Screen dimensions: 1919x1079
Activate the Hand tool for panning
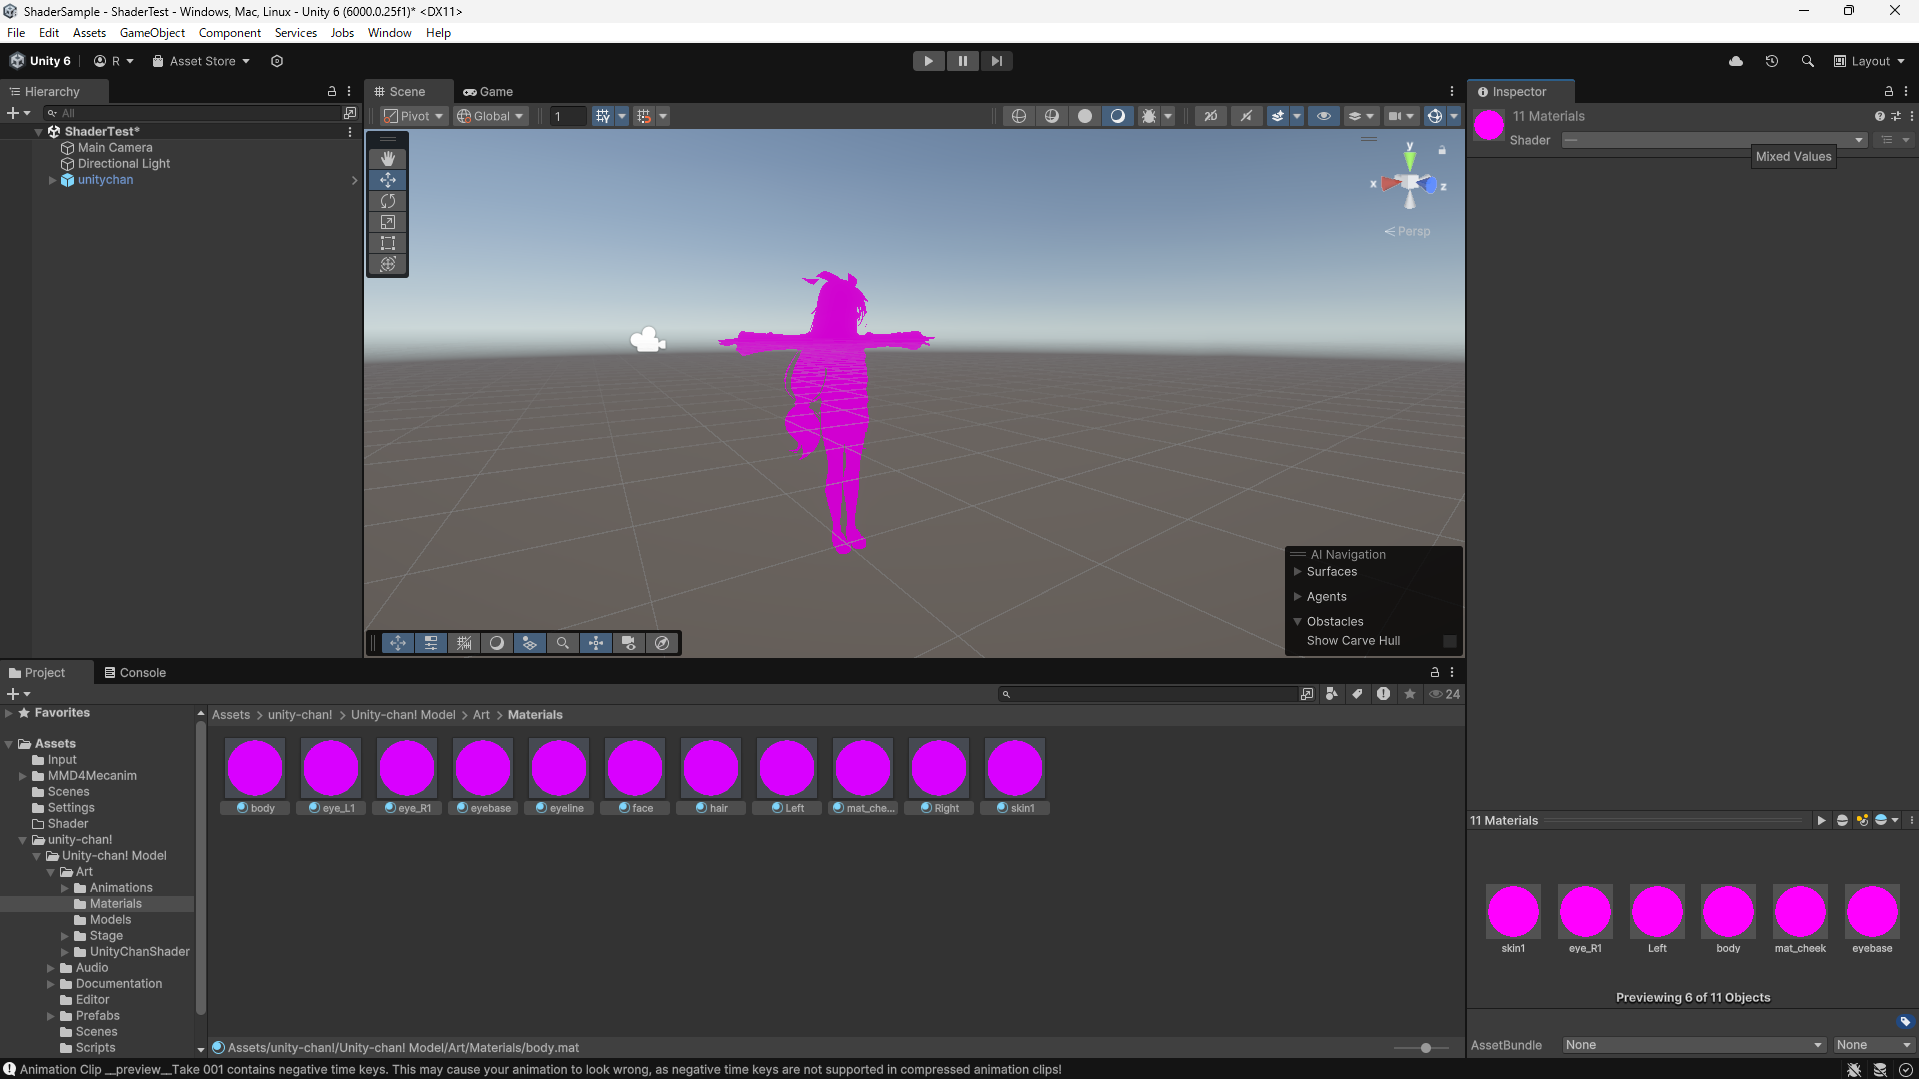[387, 158]
